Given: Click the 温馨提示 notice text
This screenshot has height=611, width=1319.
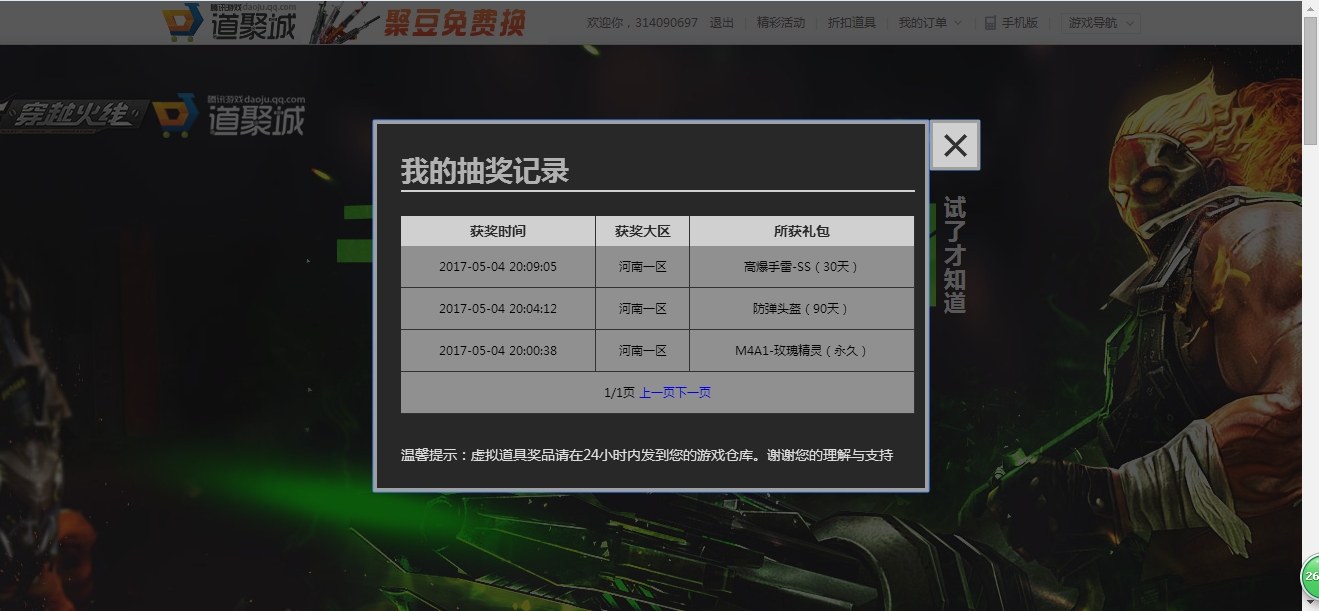Looking at the screenshot, I should coord(647,455).
